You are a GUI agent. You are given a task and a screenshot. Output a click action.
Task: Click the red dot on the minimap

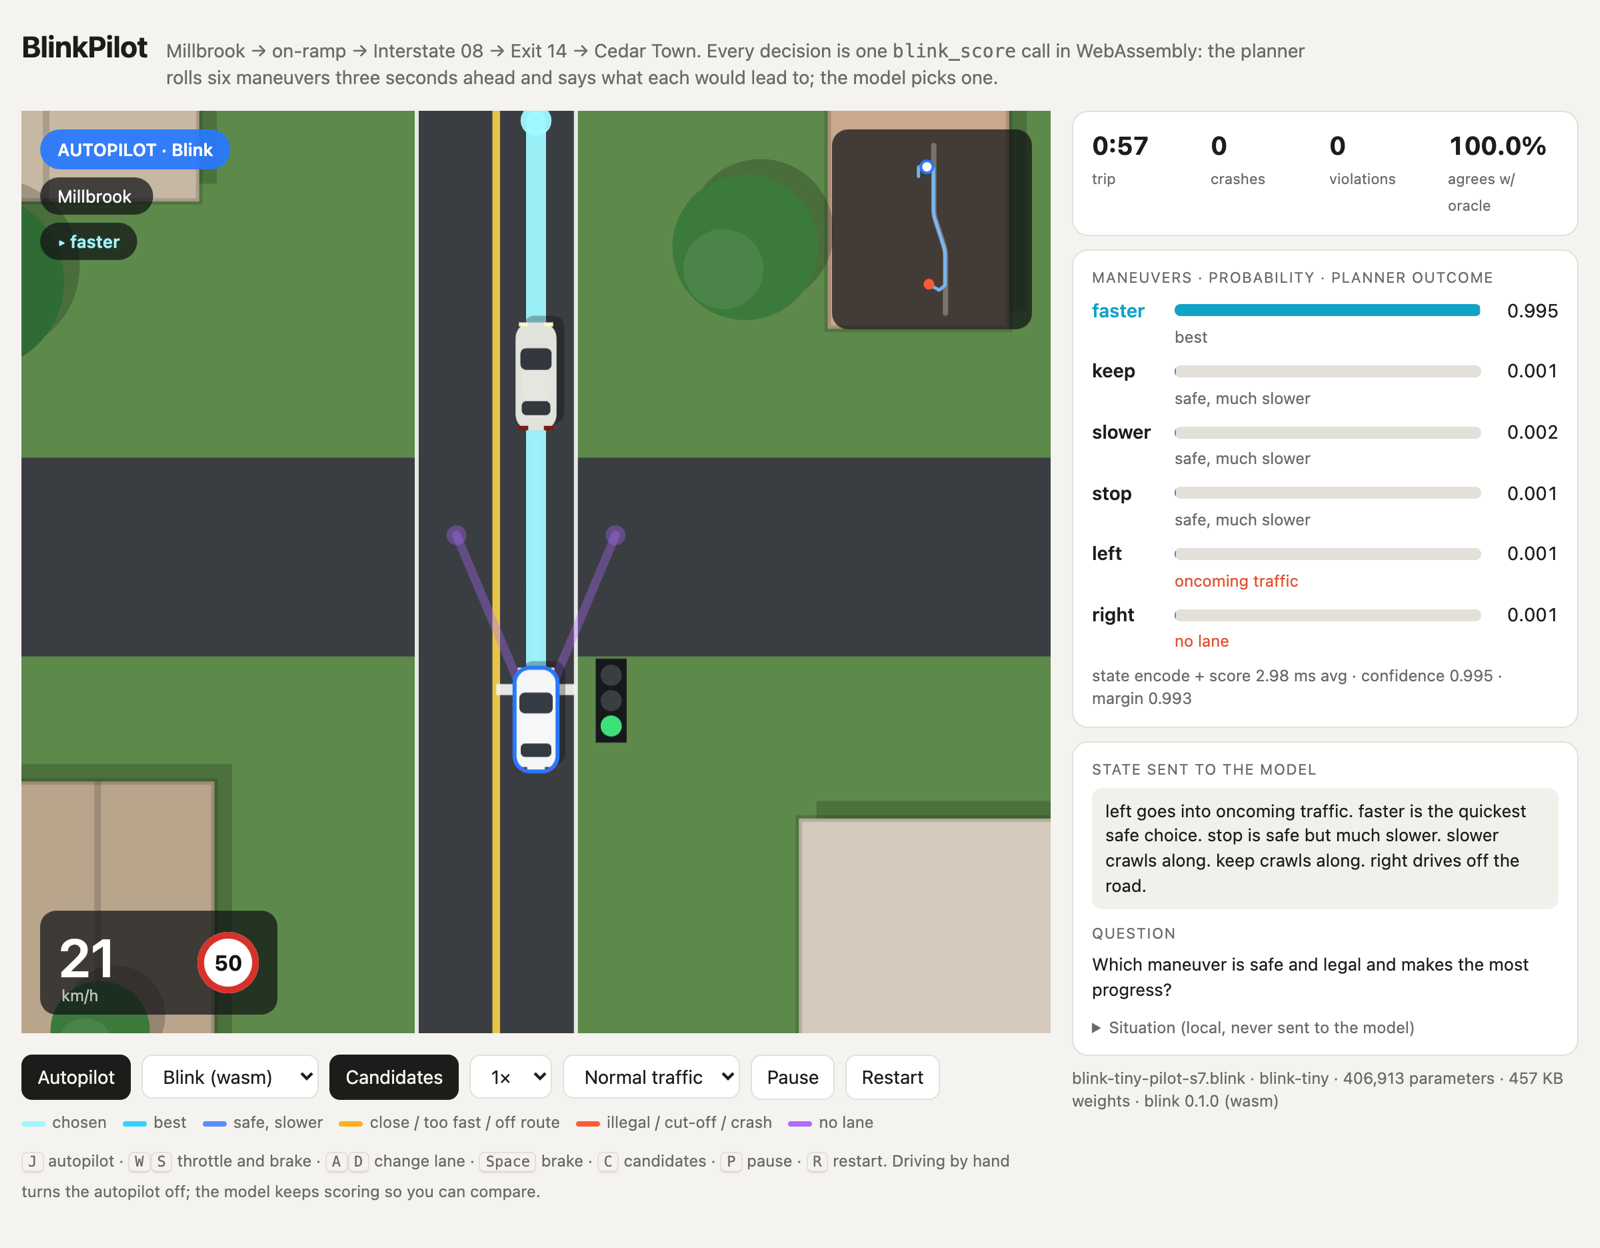click(x=929, y=284)
